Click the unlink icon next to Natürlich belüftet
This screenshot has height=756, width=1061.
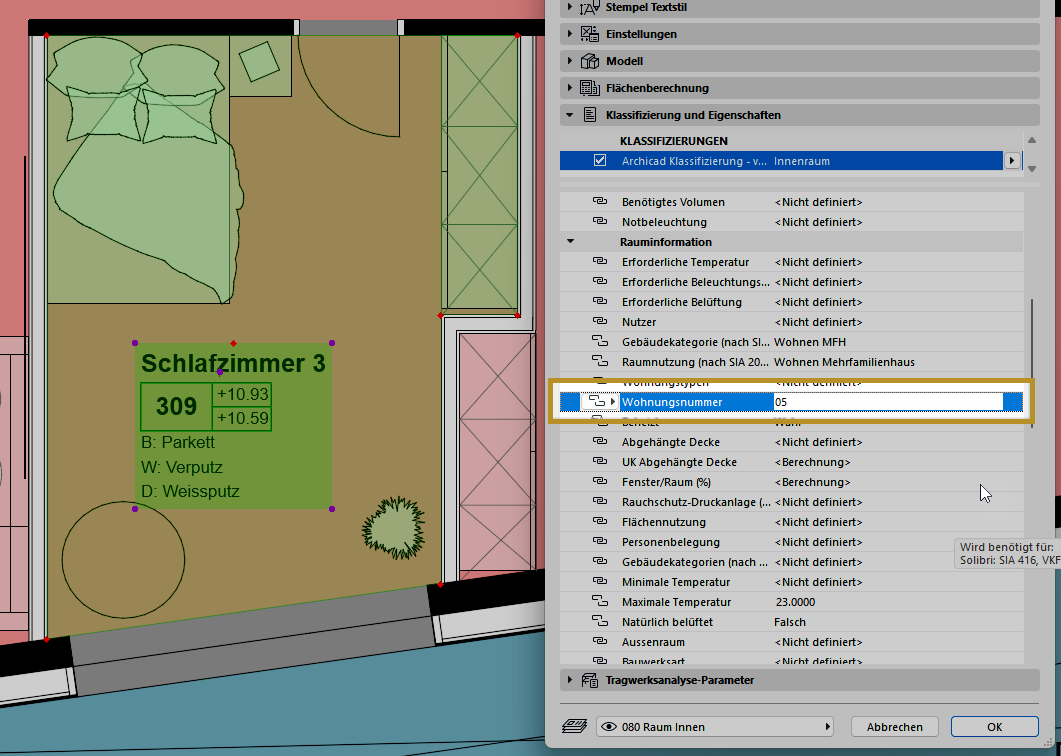pos(600,622)
